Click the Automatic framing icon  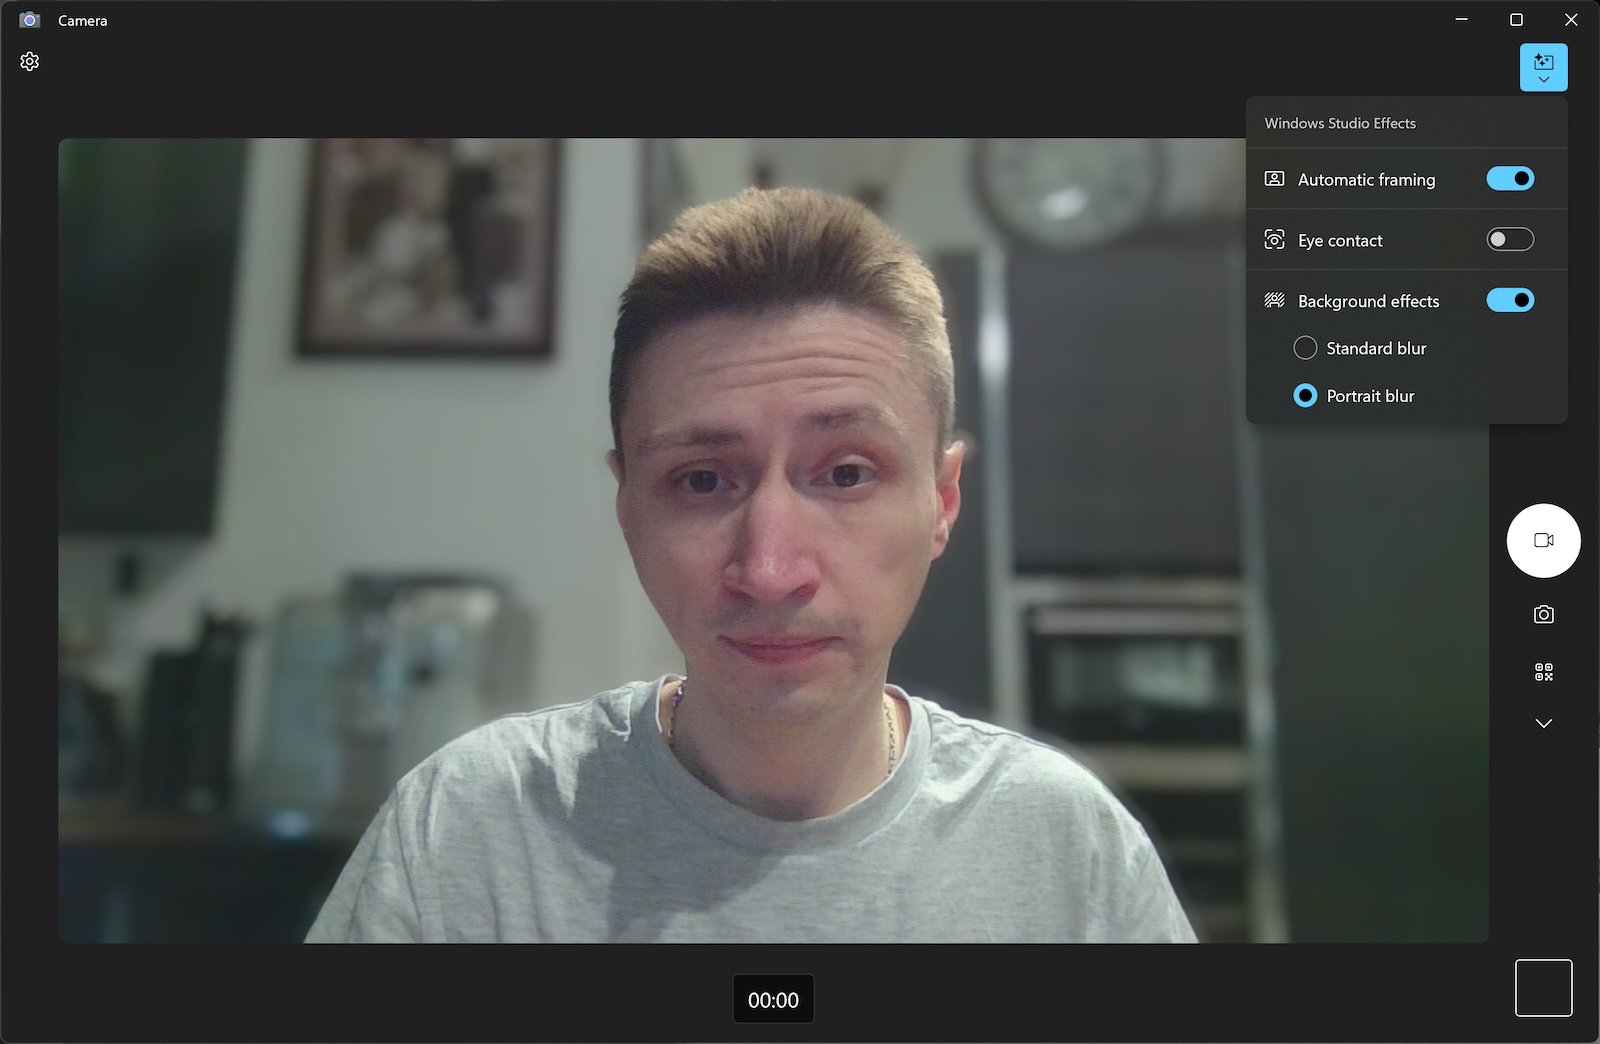click(x=1274, y=179)
